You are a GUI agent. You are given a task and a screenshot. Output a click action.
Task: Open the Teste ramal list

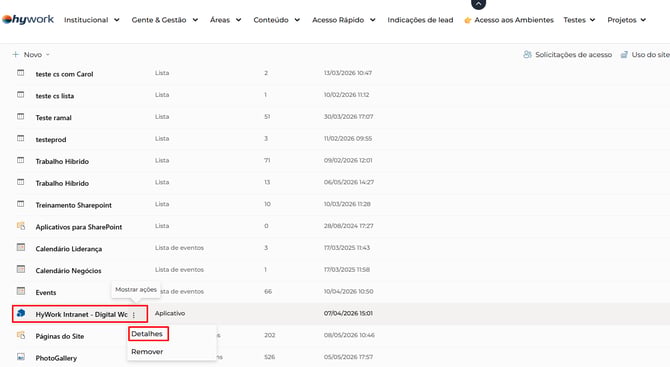[53, 117]
